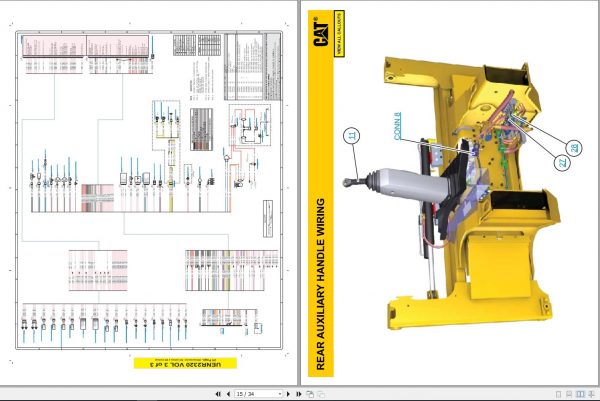Open callout number 27
Viewport: 600px width, 401px height.
coord(562,163)
